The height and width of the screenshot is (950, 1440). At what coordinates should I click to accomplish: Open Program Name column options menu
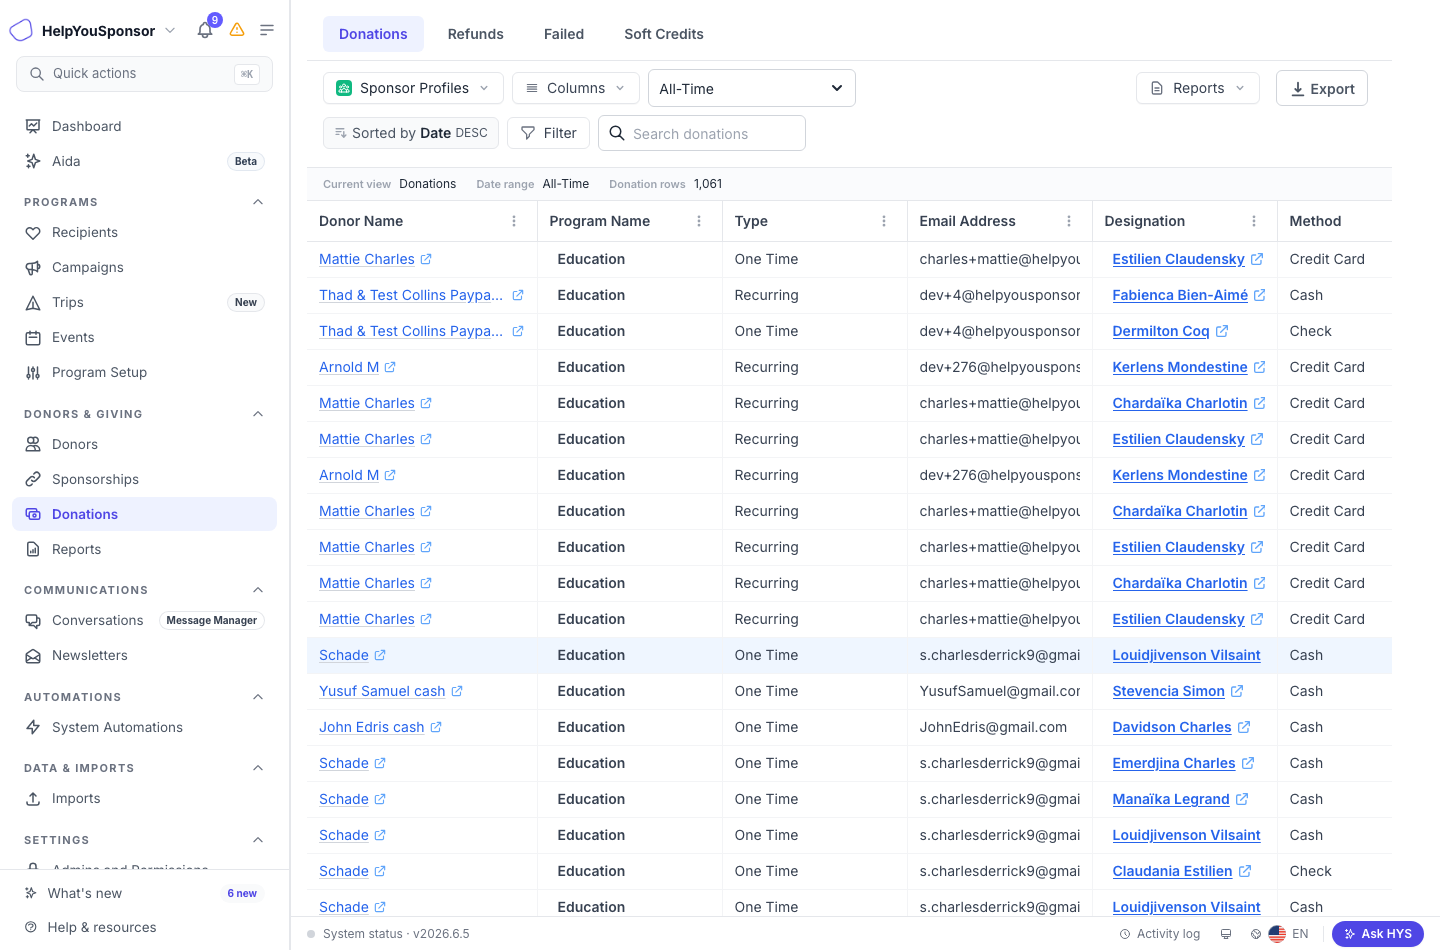tap(699, 221)
